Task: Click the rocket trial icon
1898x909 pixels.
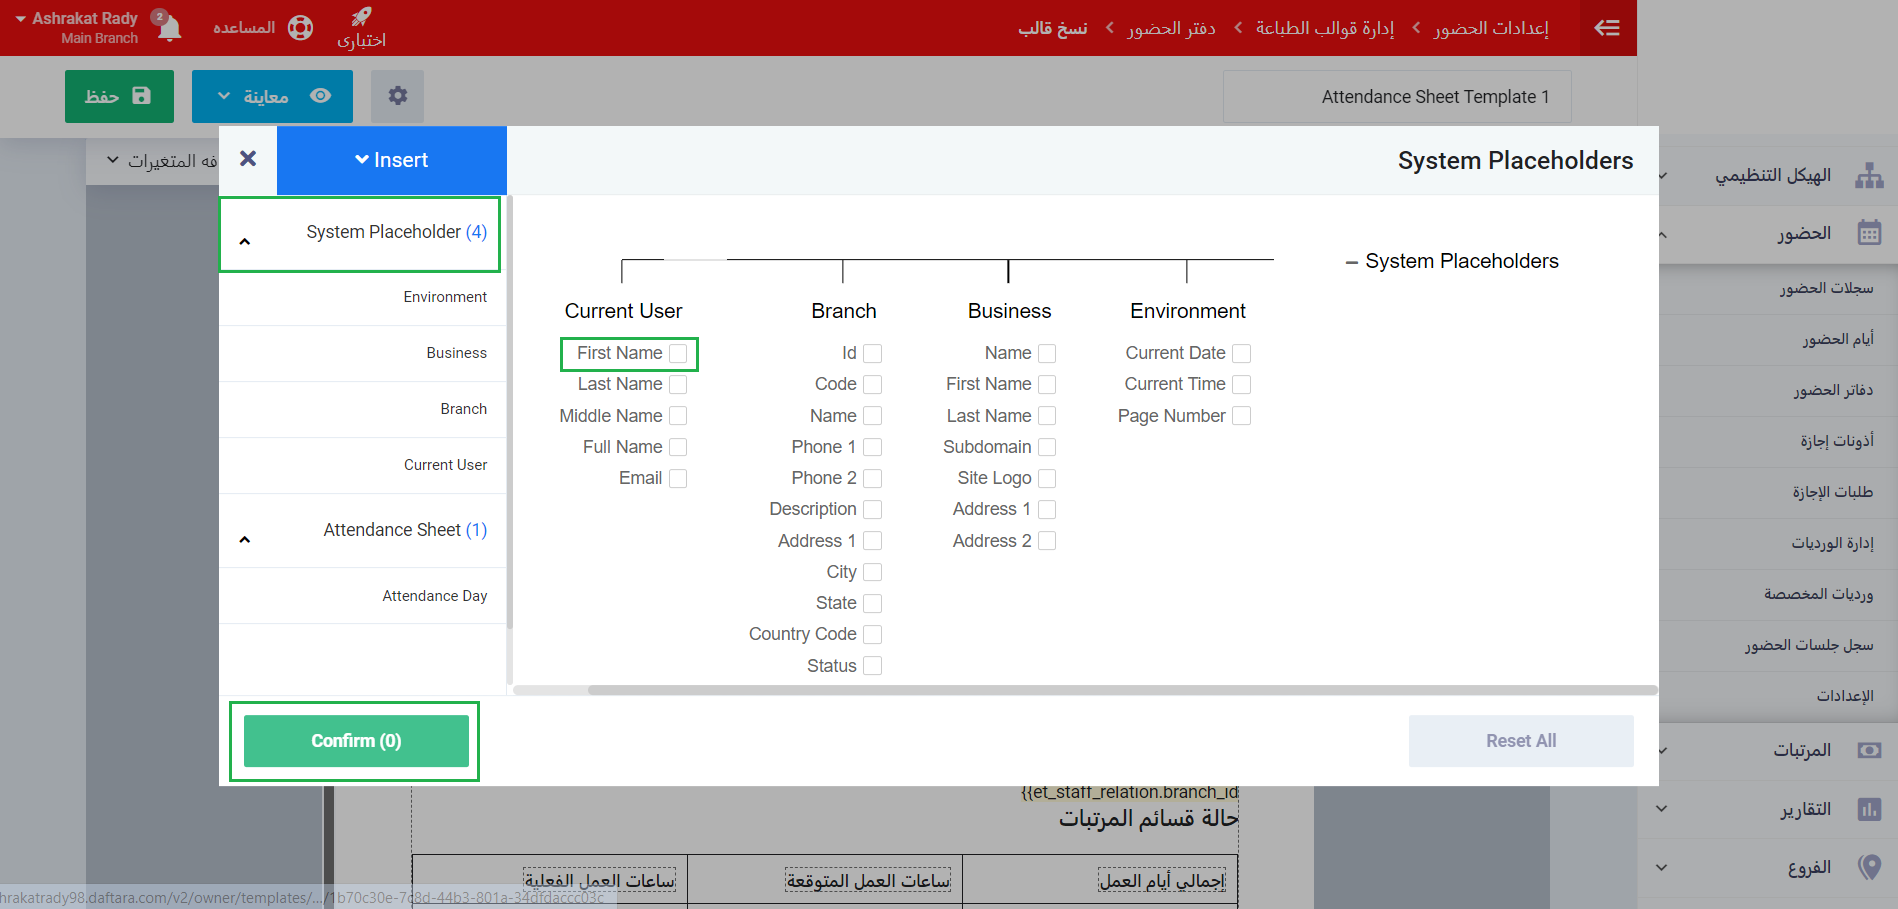Action: click(x=361, y=17)
